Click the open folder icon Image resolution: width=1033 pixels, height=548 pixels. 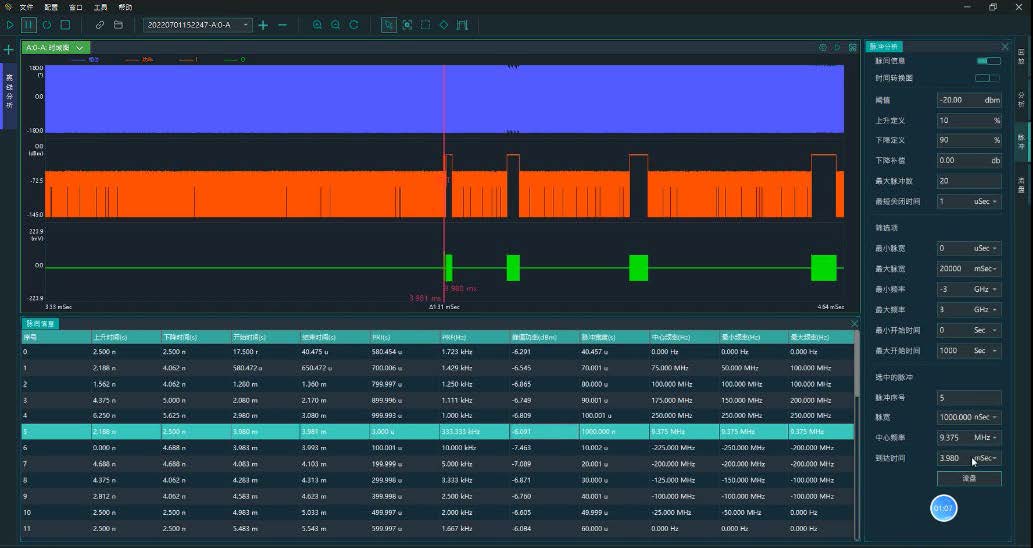118,24
